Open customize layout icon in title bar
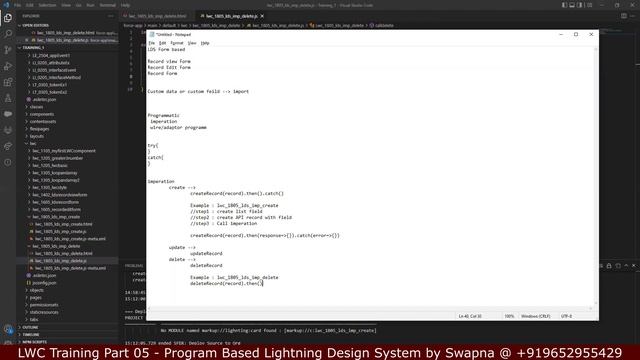 point(589,5)
